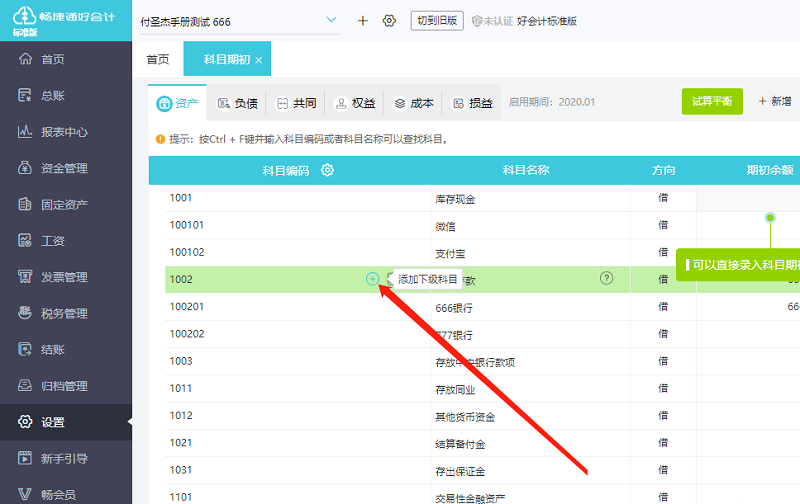This screenshot has width=800, height=504.
Task: Click the 未认证 status link
Action: click(492, 21)
